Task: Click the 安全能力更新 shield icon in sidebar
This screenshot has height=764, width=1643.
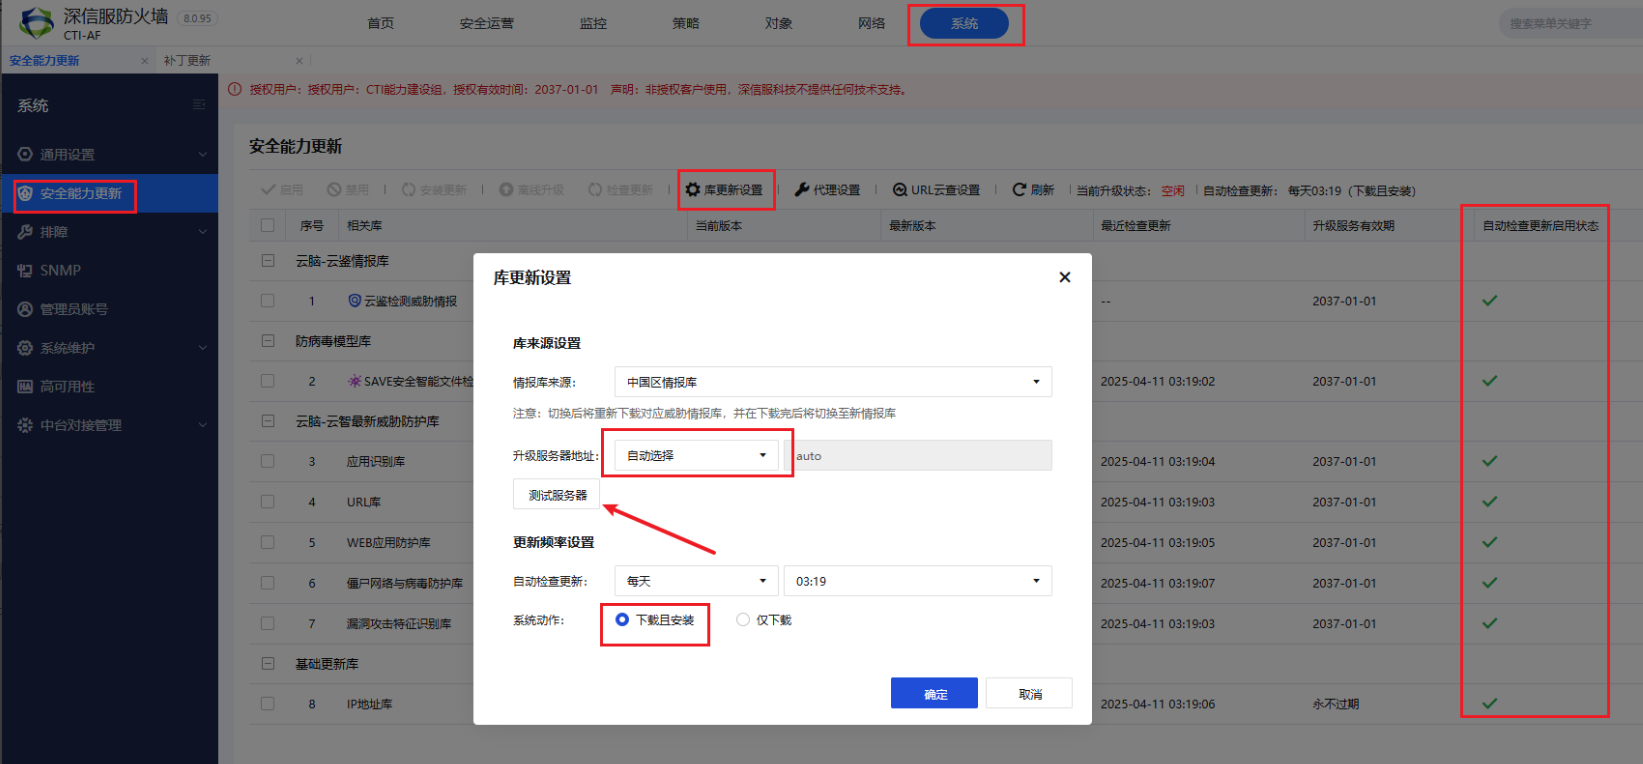Action: (26, 193)
